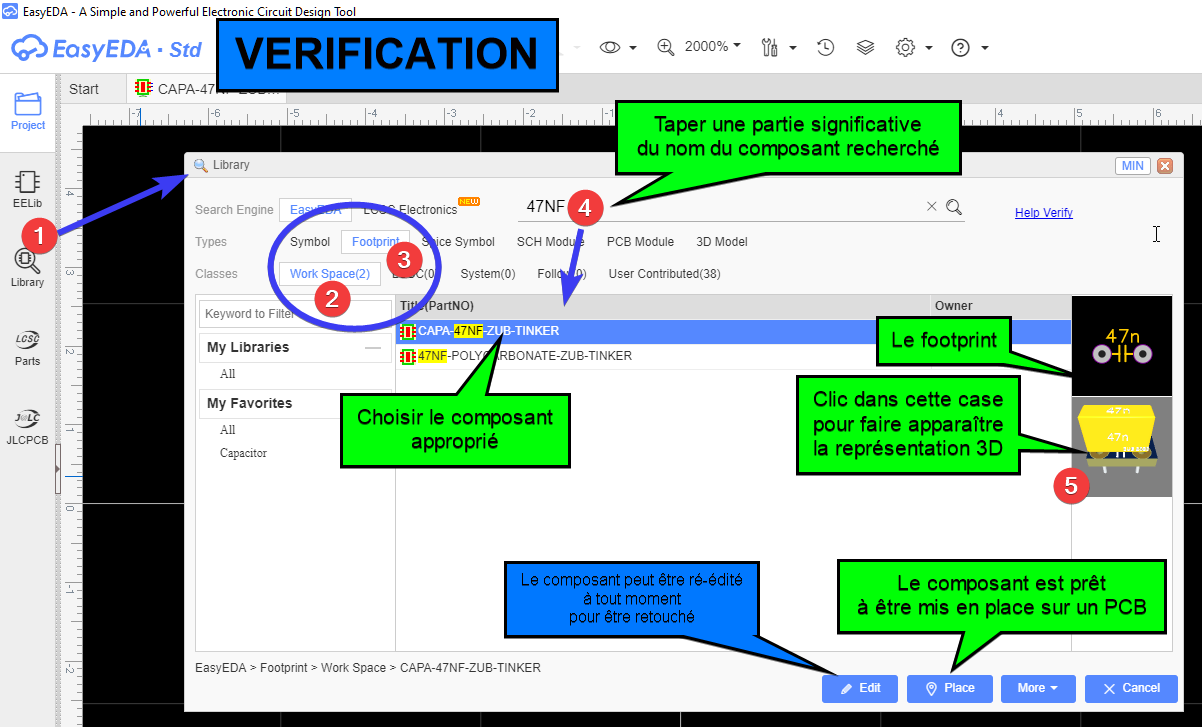
Task: Close the Library dialog
Action: (x=1165, y=166)
